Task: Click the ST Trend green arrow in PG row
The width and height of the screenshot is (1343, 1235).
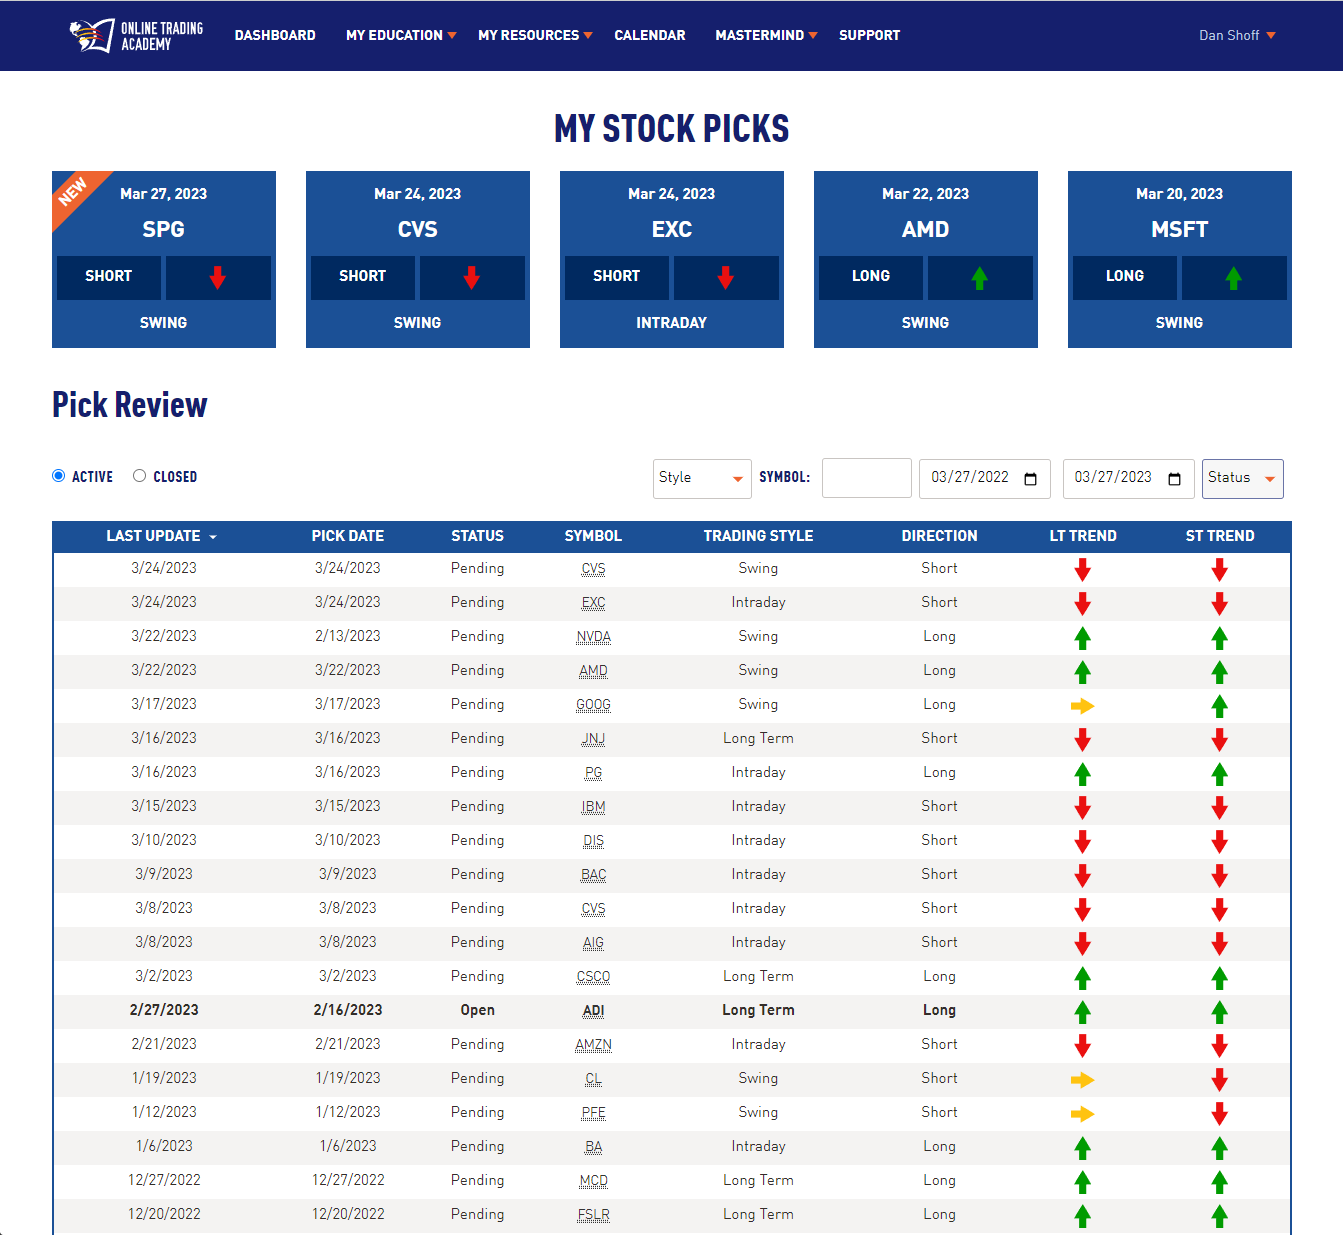Action: (x=1219, y=774)
